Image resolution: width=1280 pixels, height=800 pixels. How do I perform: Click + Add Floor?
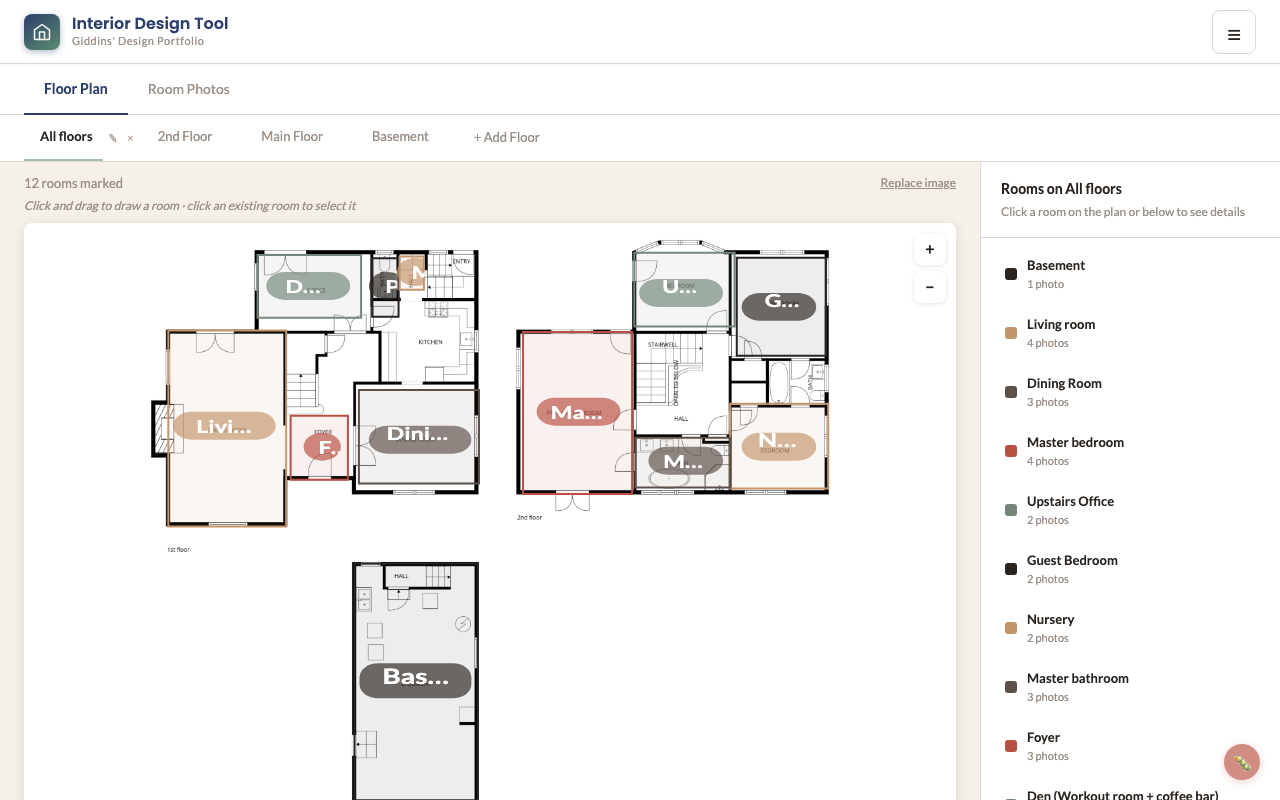(x=507, y=137)
